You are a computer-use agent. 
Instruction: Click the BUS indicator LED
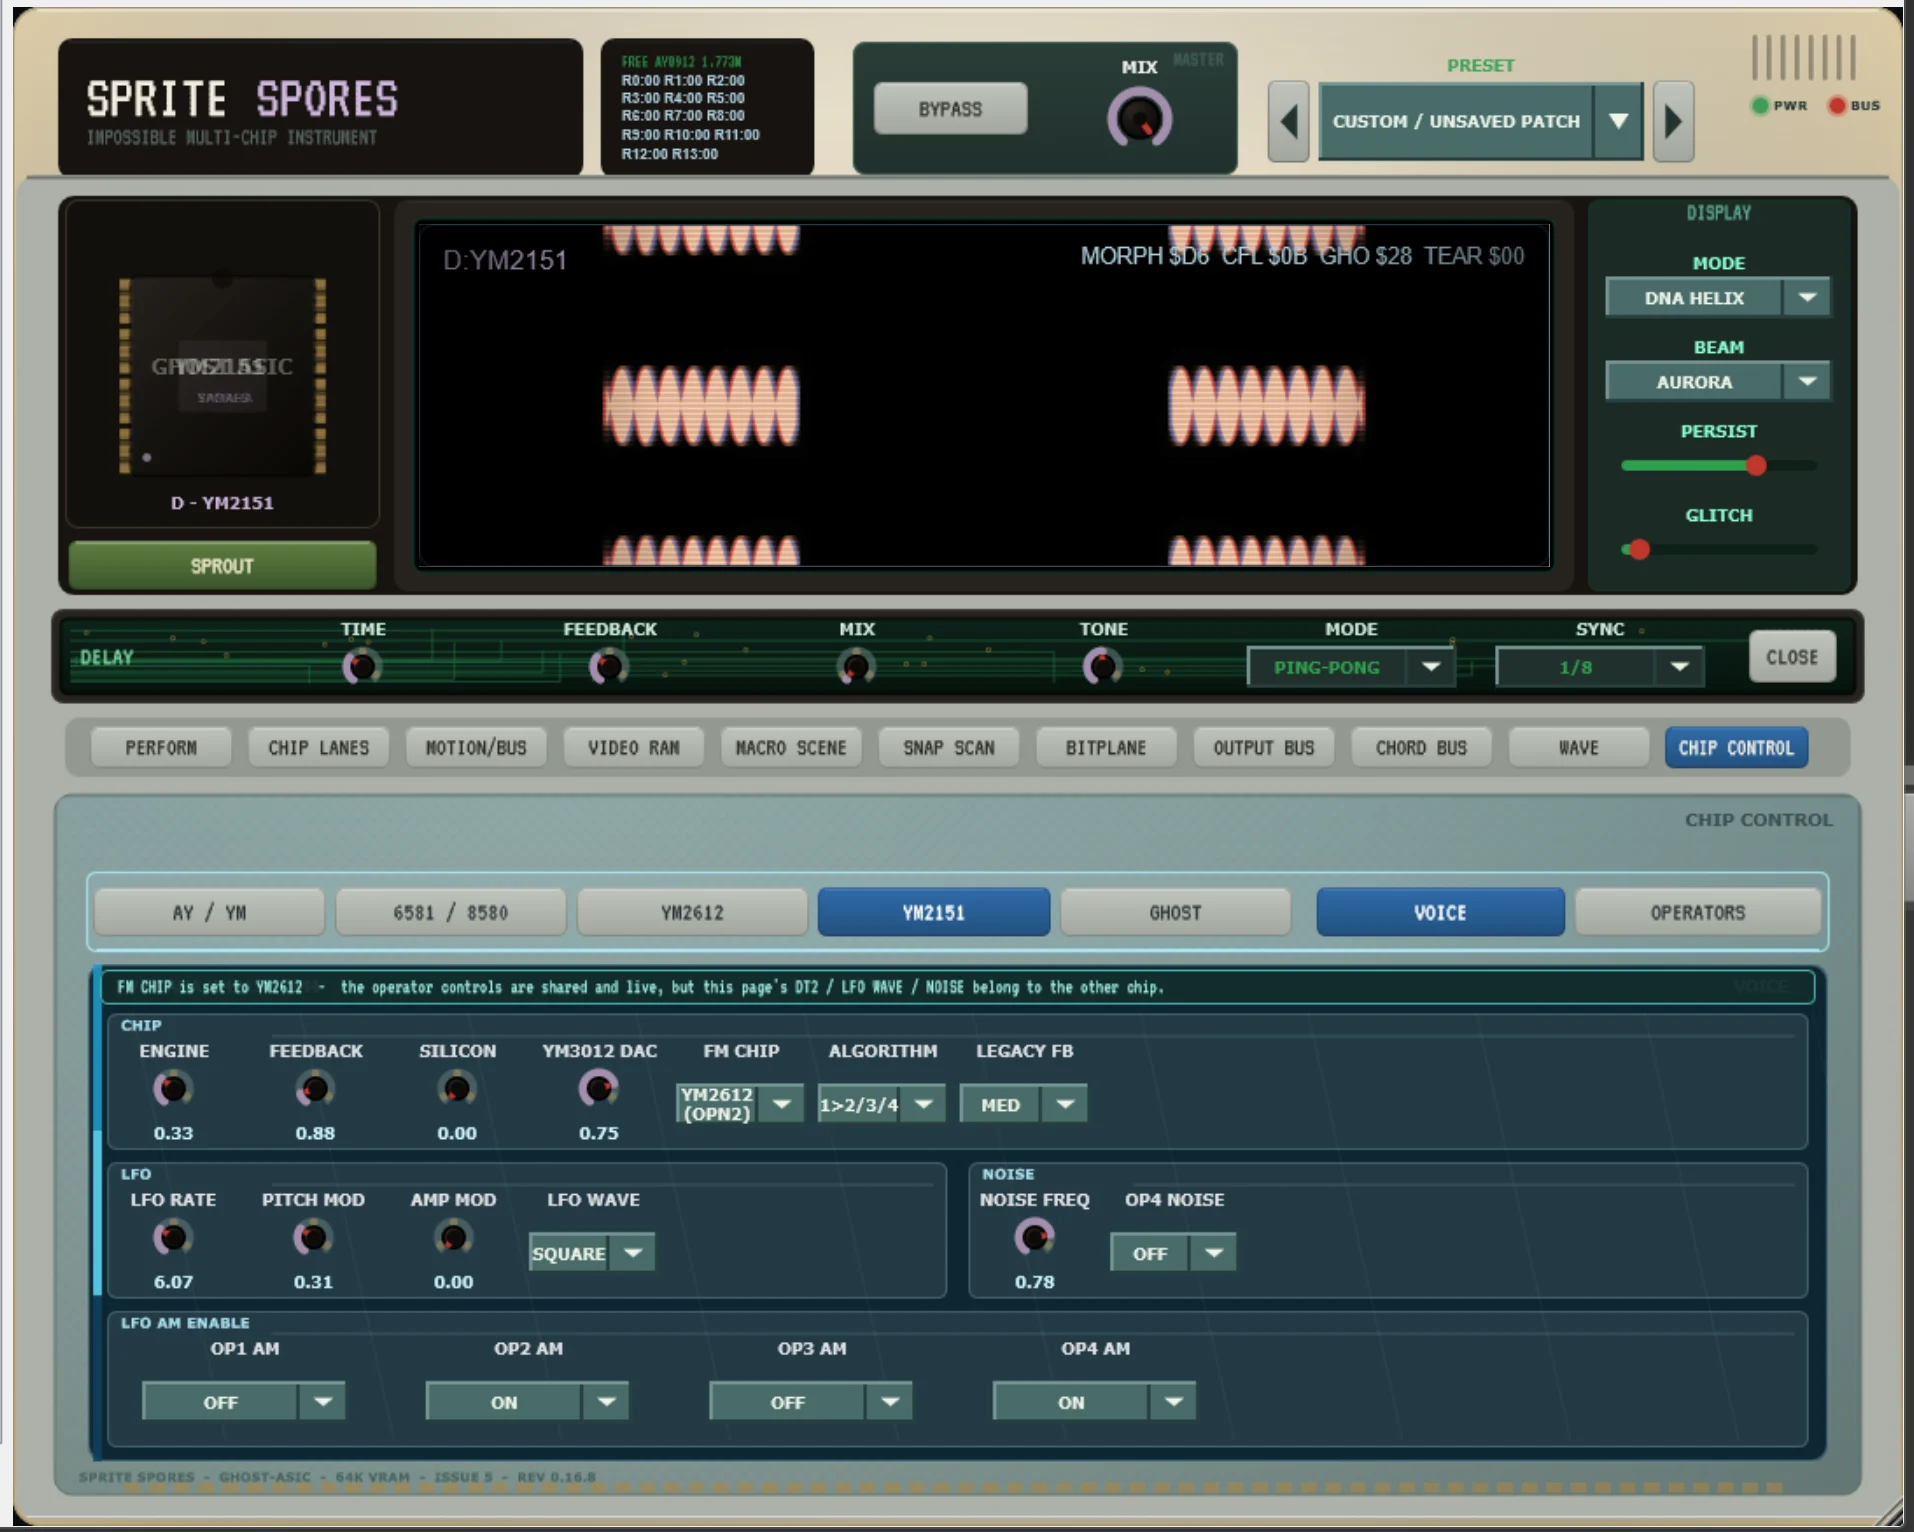(x=1837, y=105)
